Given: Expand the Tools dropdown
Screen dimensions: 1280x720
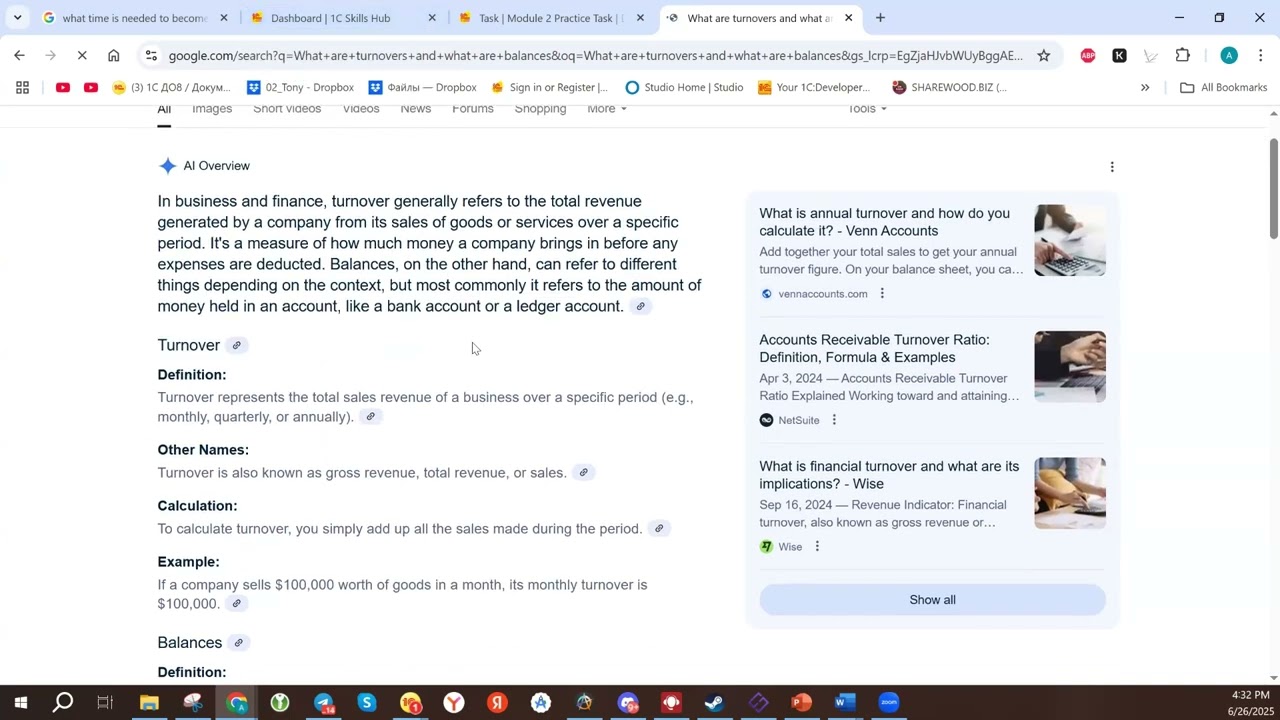Looking at the screenshot, I should [867, 109].
